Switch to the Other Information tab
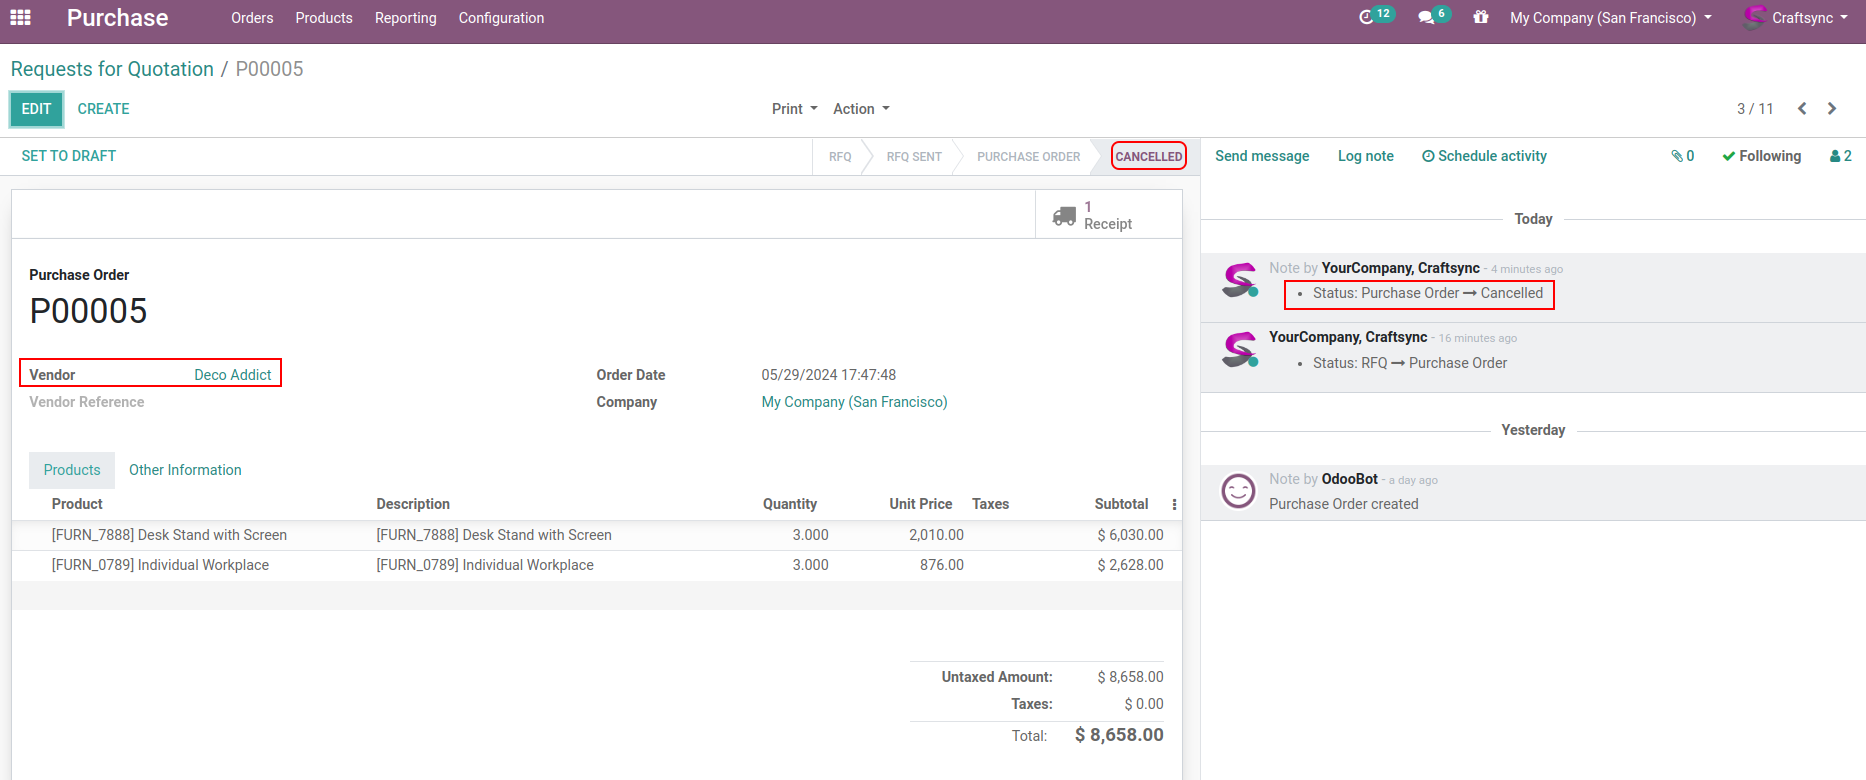The width and height of the screenshot is (1866, 780). click(x=185, y=470)
